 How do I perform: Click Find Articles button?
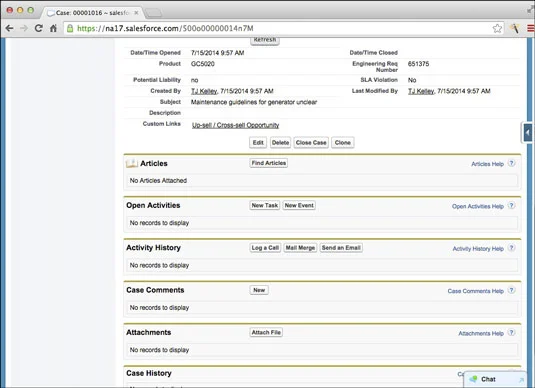(x=269, y=163)
